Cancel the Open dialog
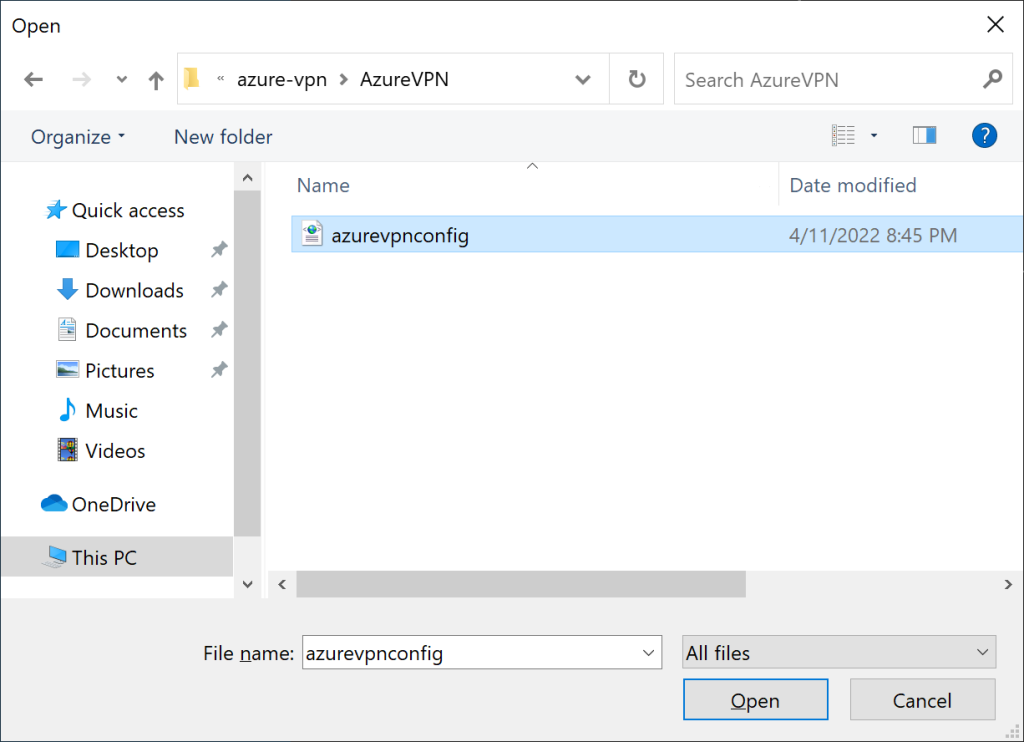Viewport: 1024px width, 742px height. [x=922, y=700]
